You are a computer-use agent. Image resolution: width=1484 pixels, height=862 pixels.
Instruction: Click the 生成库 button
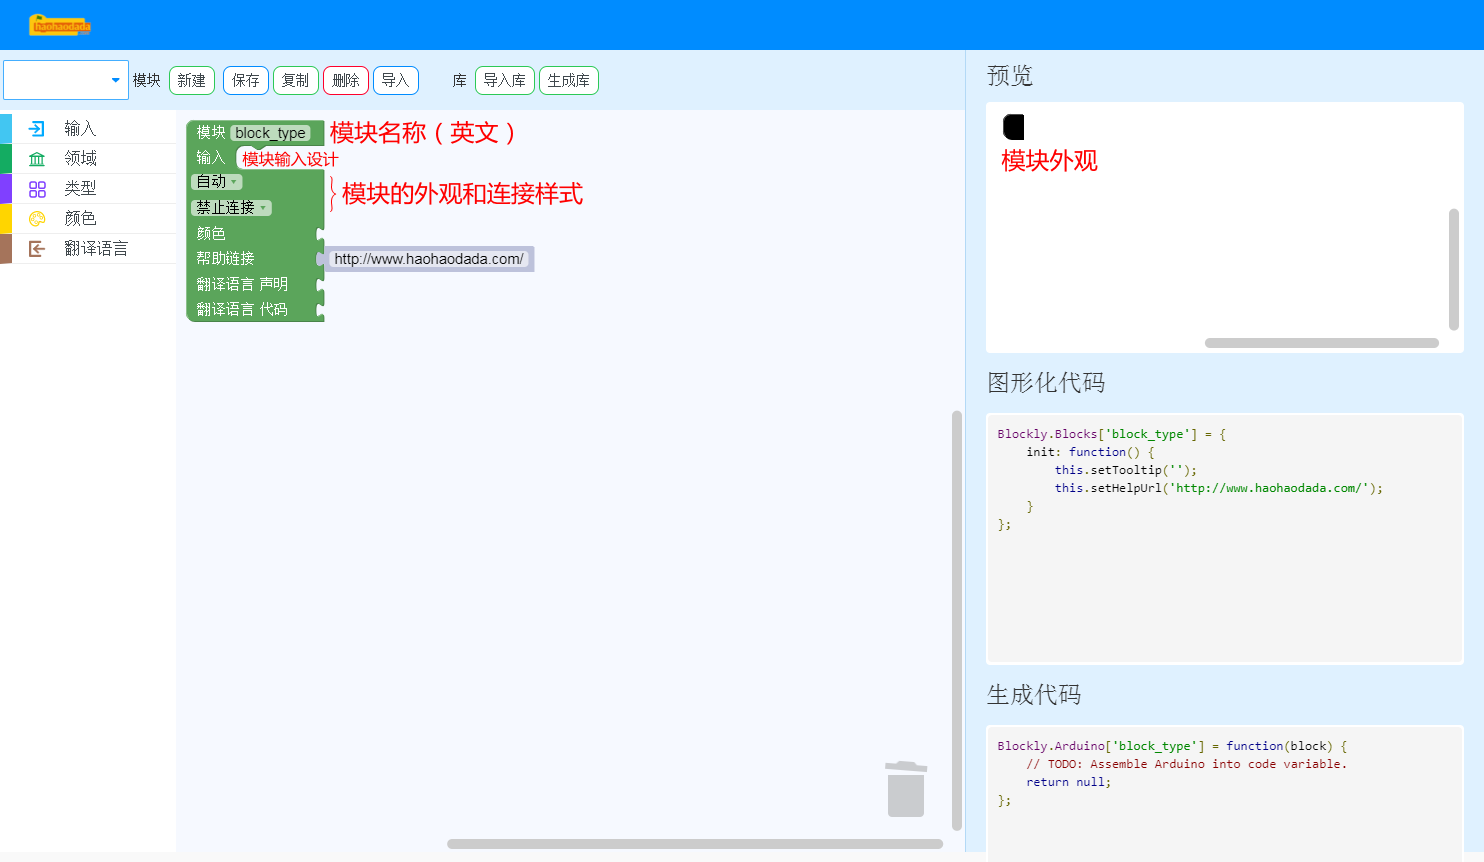569,81
